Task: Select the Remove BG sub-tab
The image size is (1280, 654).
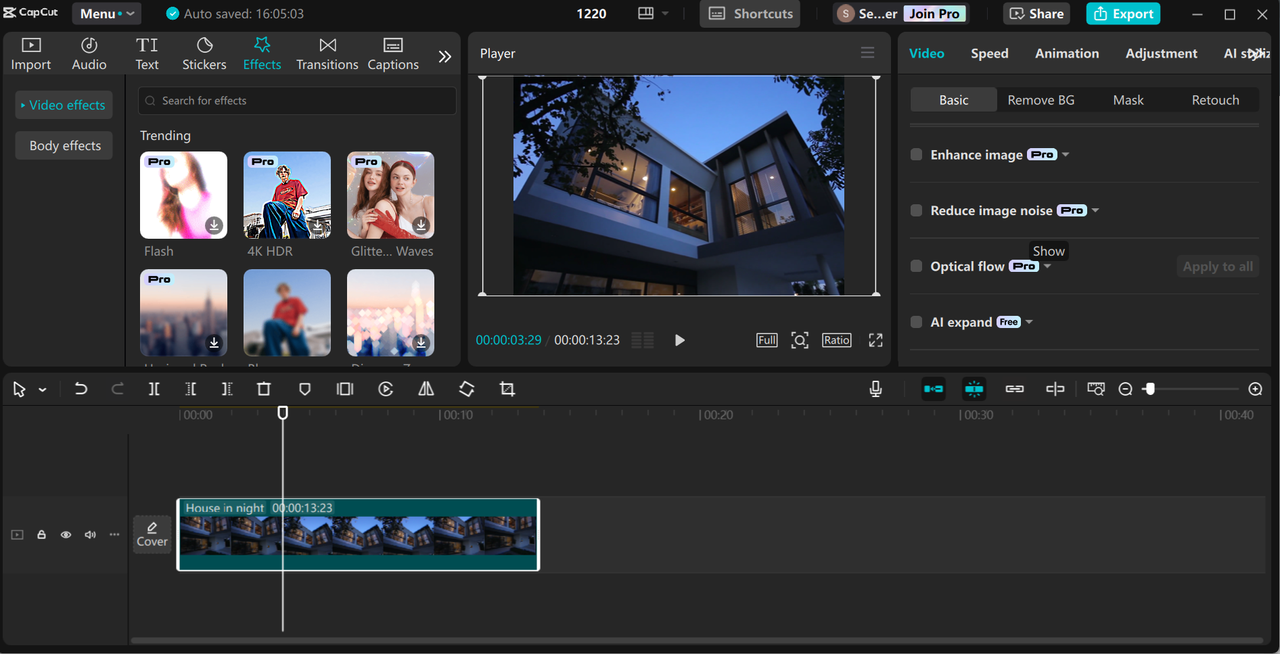Action: pos(1041,100)
